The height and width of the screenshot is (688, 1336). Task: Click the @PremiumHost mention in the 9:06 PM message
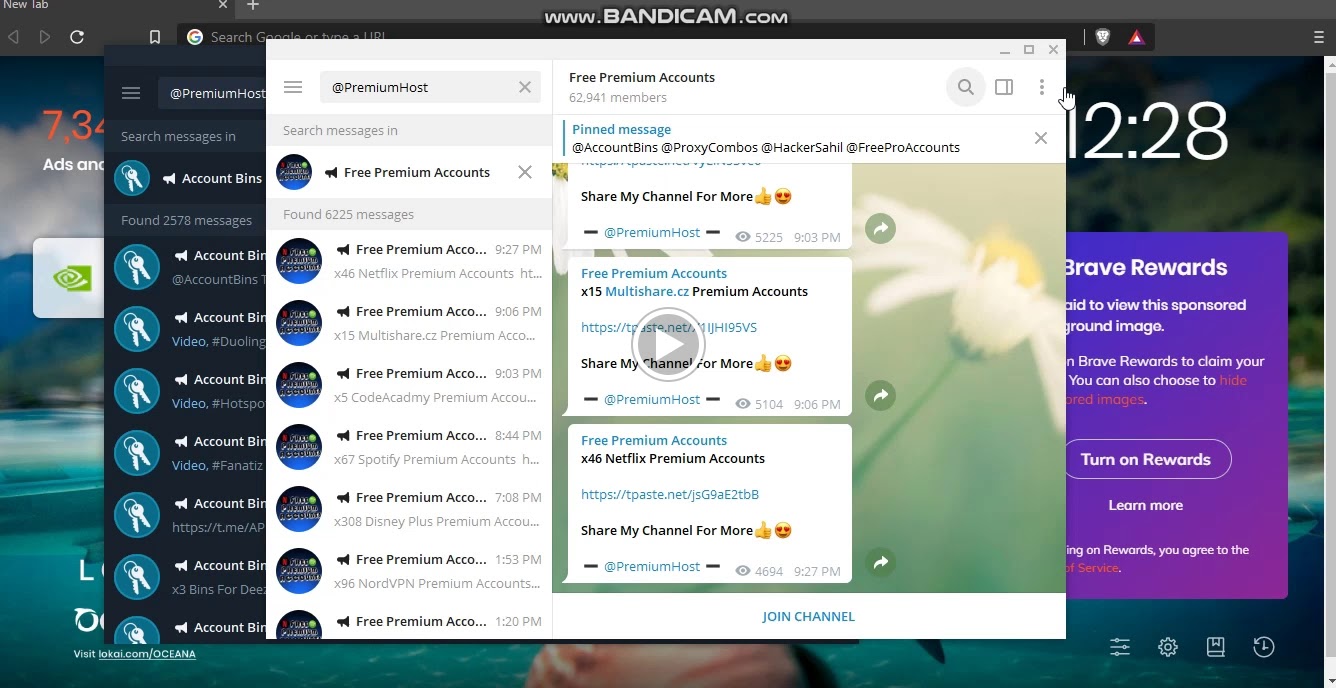[x=652, y=399]
